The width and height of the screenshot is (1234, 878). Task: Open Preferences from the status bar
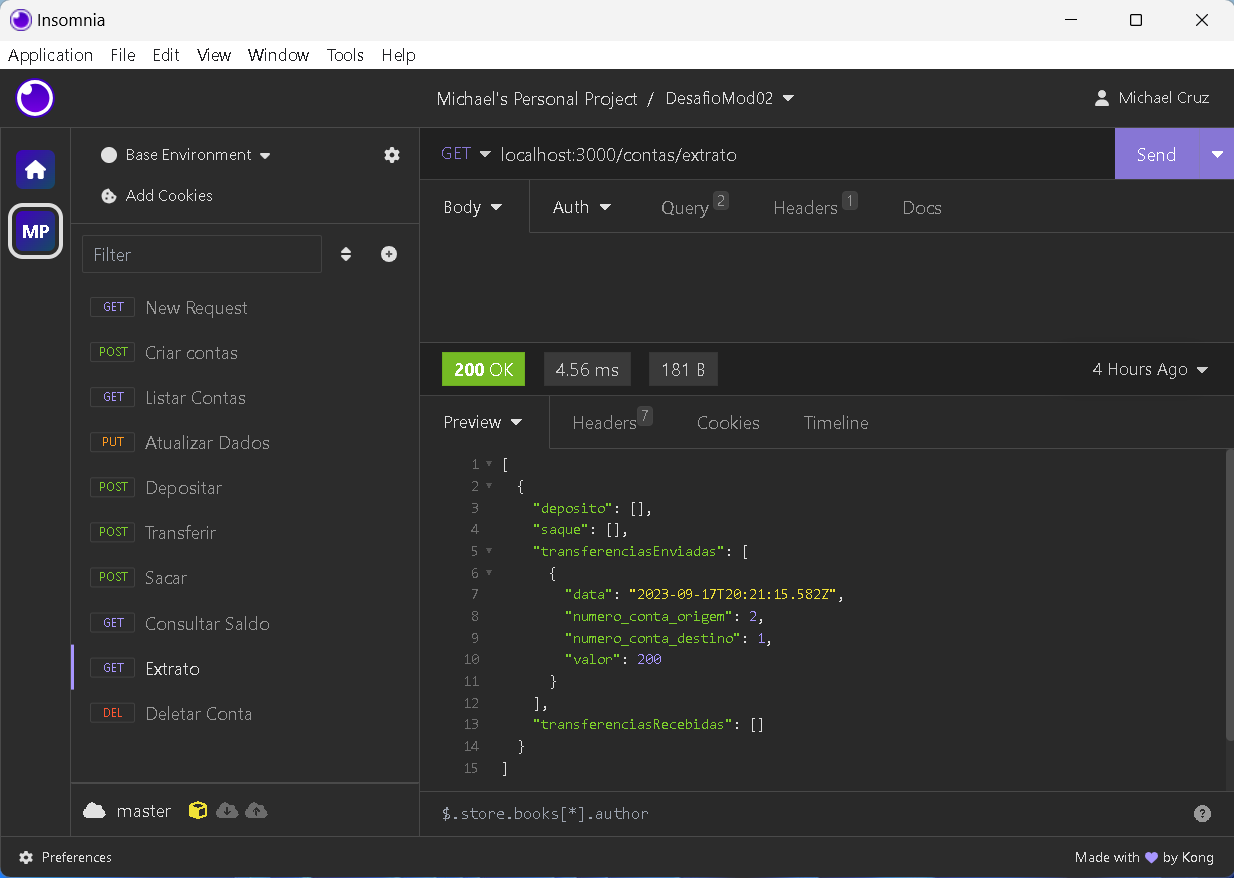point(66,857)
